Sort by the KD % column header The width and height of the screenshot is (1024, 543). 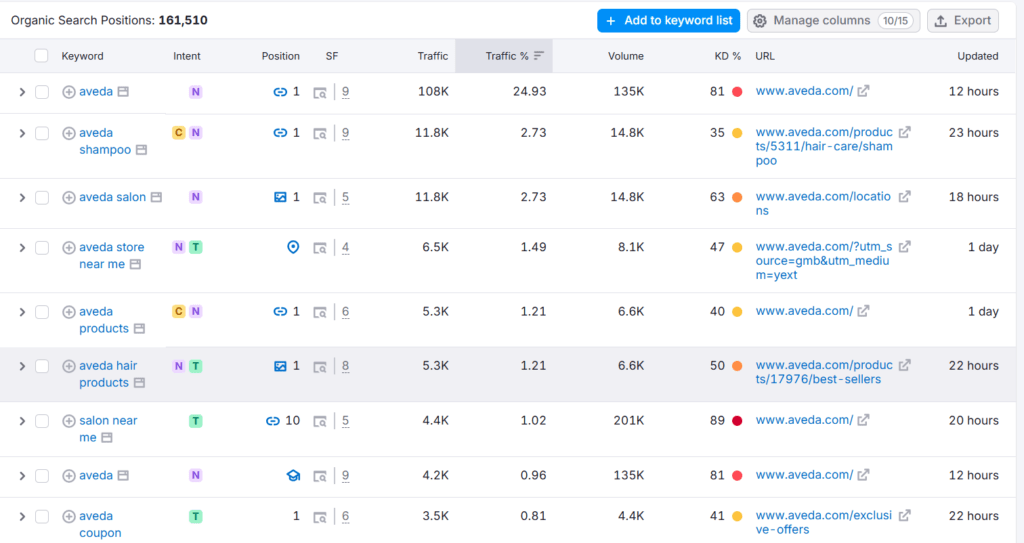(728, 56)
